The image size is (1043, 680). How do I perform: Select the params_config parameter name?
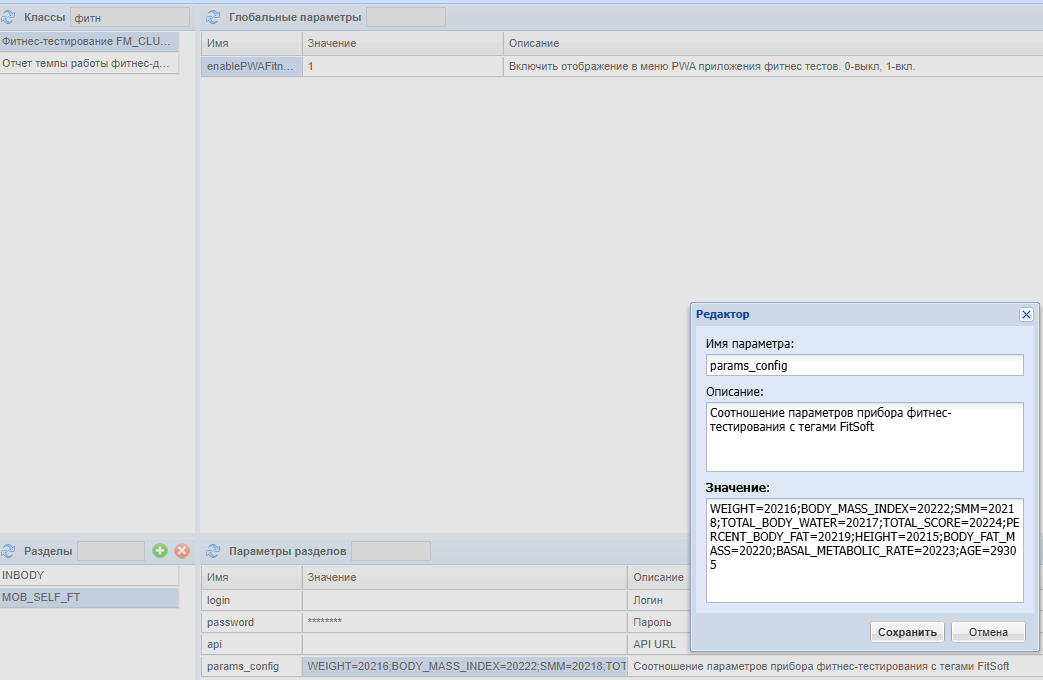click(x=251, y=666)
